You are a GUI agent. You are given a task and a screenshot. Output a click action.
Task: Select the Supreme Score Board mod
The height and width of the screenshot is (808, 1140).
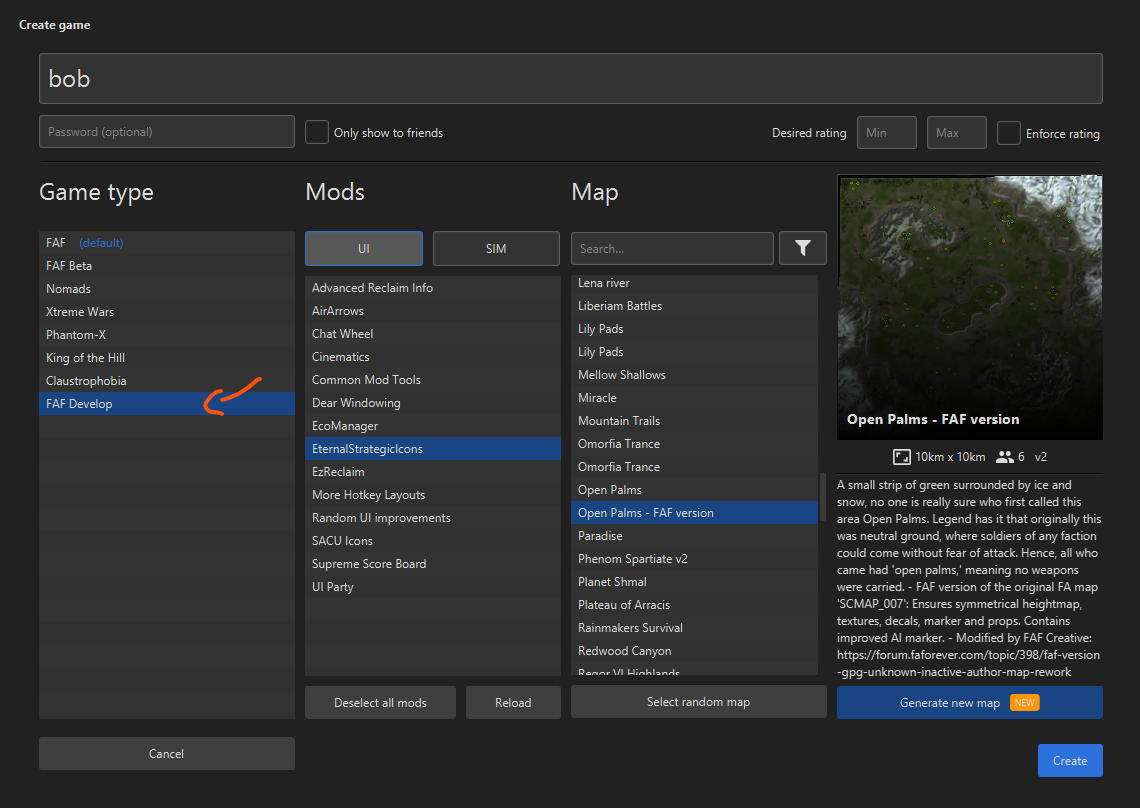pyautogui.click(x=433, y=564)
